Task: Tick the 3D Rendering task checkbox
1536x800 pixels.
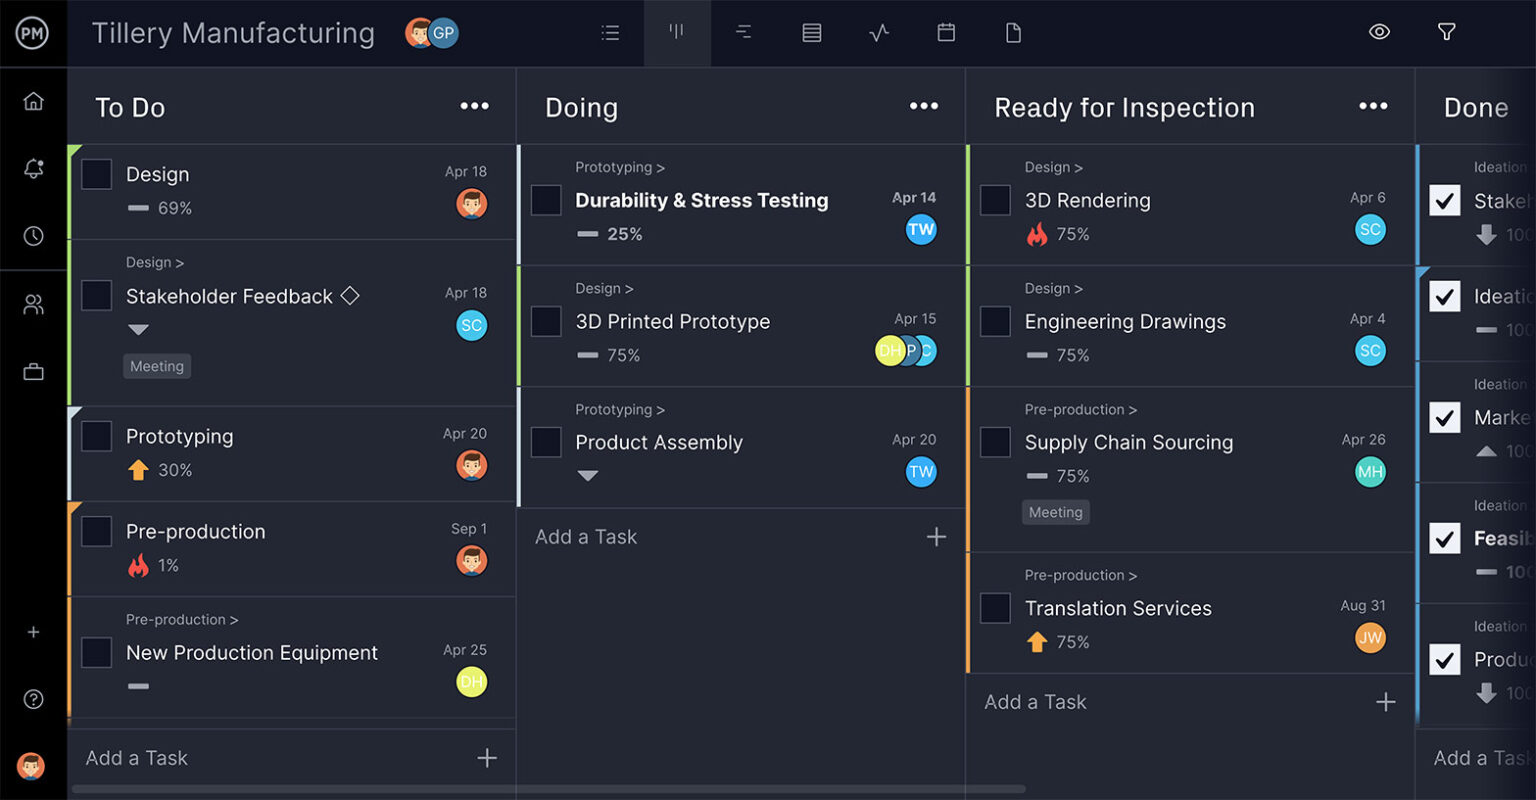Action: (995, 200)
